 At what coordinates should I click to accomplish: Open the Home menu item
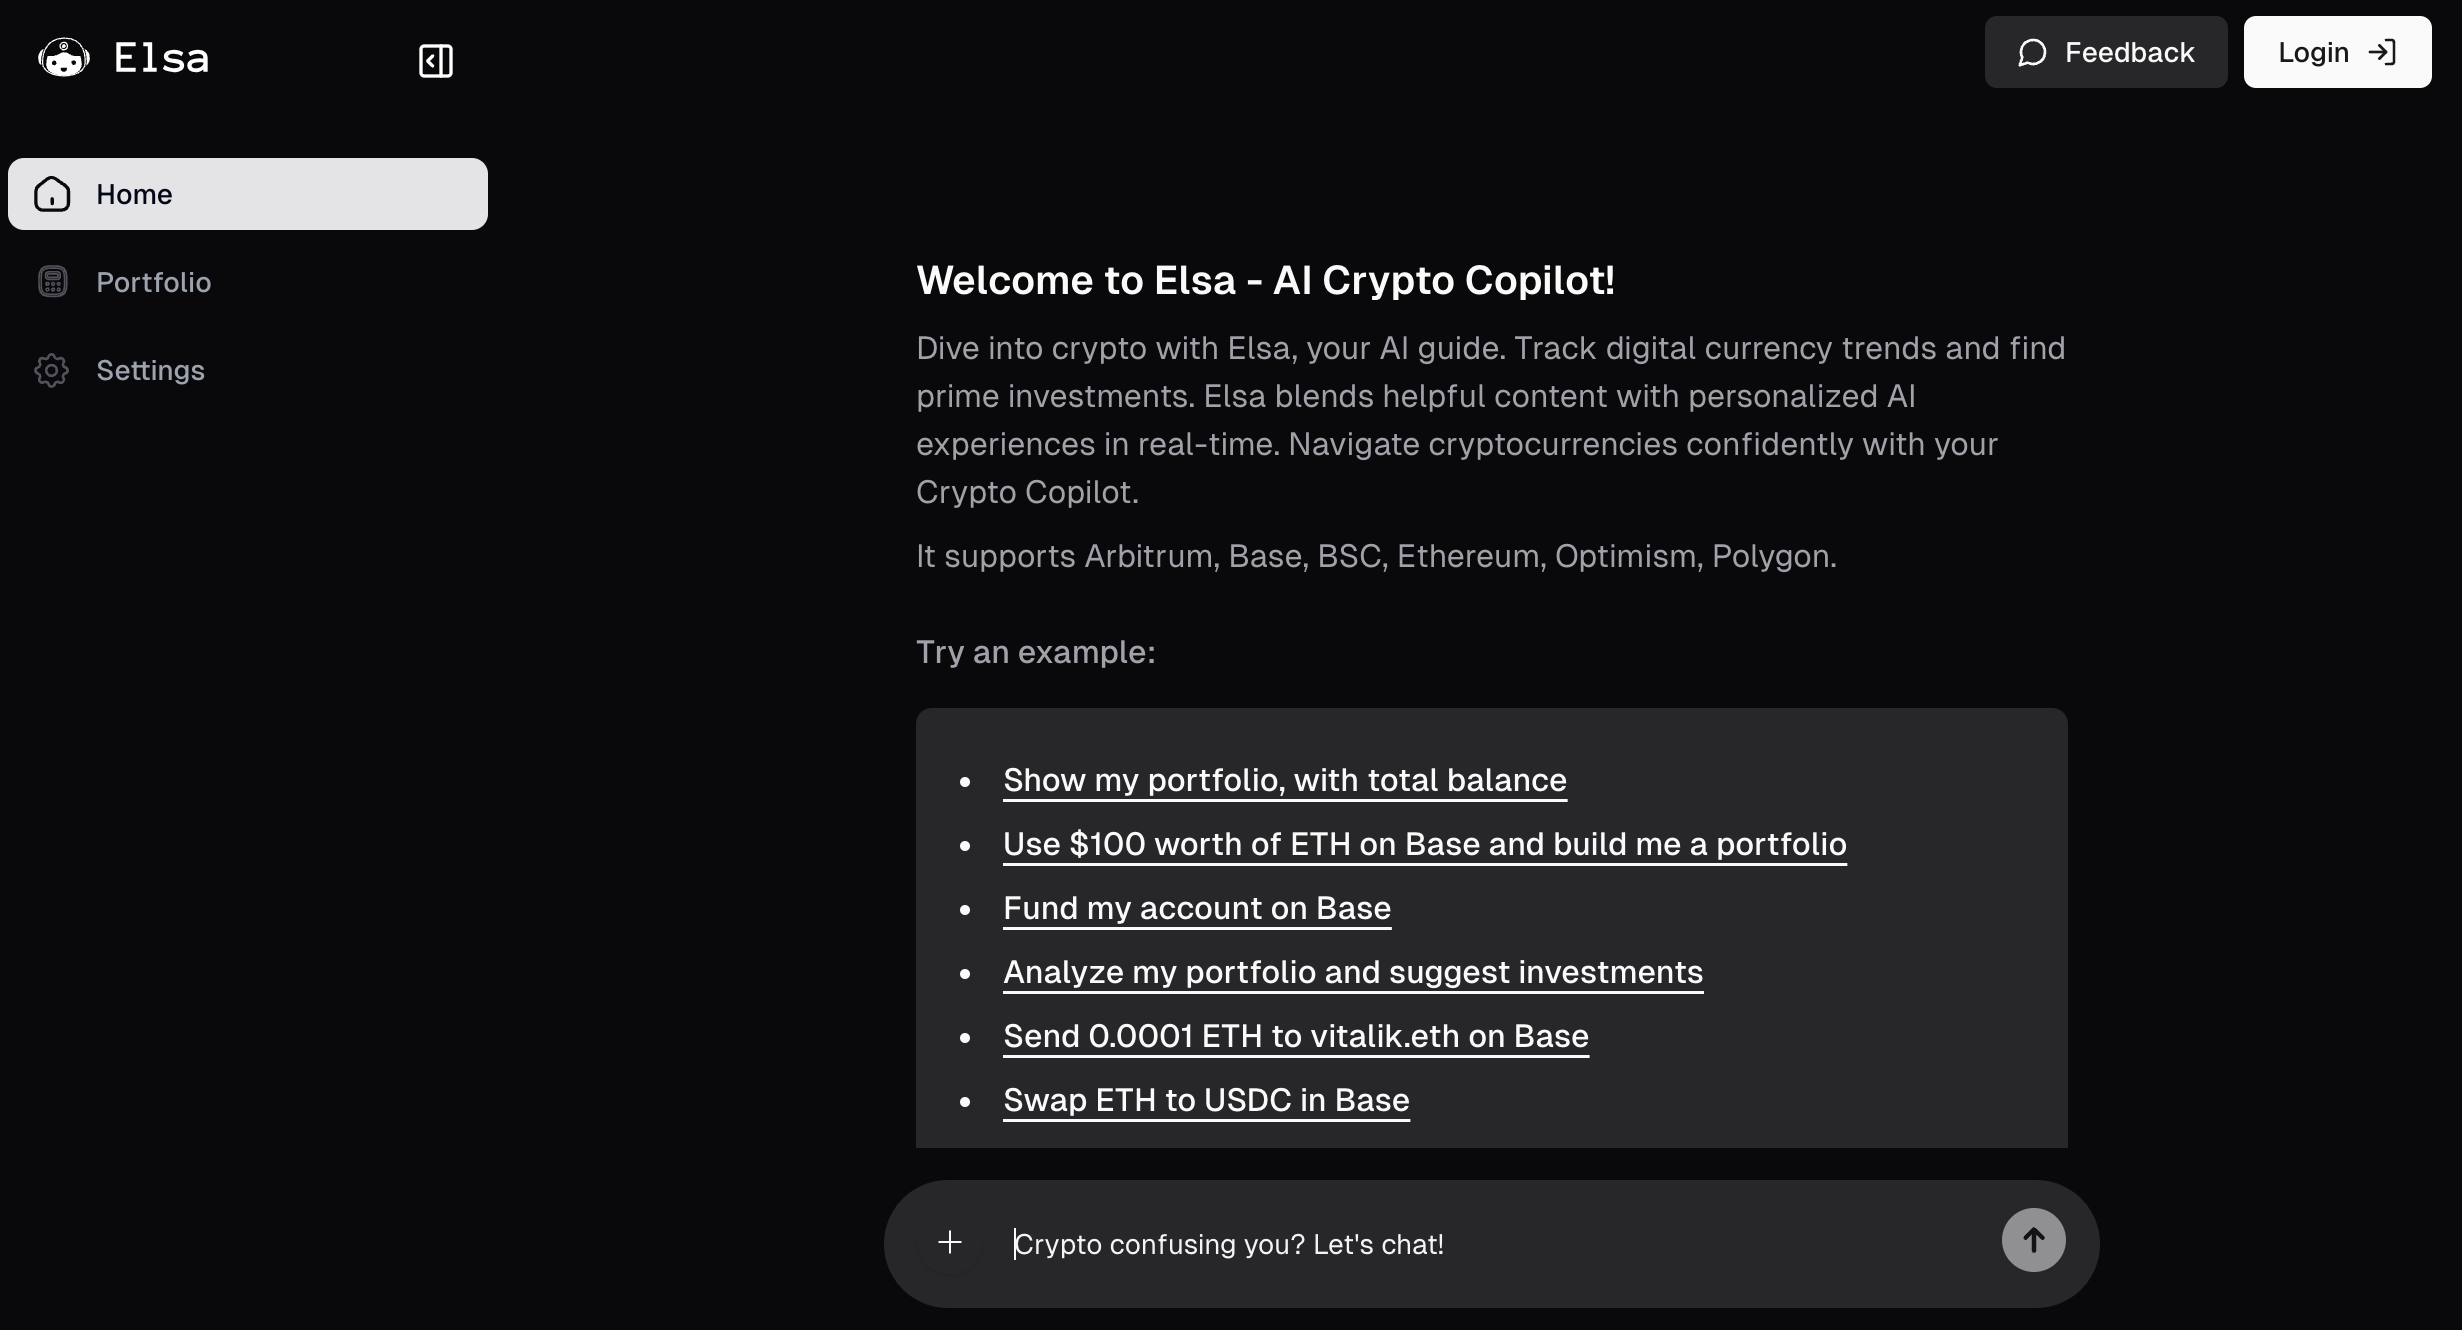point(248,194)
